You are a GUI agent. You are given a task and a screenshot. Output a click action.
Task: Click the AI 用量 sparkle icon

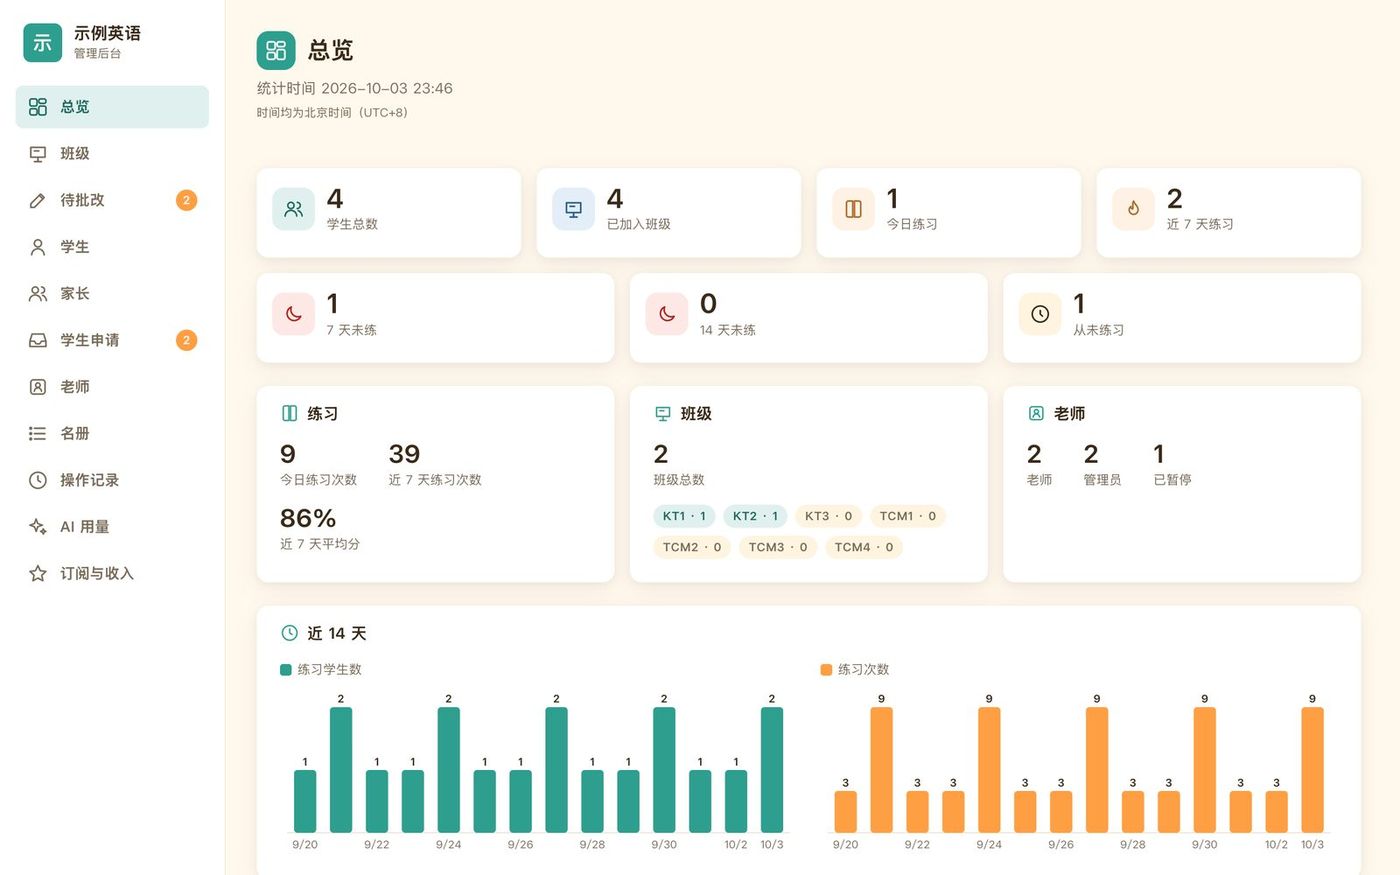[38, 527]
